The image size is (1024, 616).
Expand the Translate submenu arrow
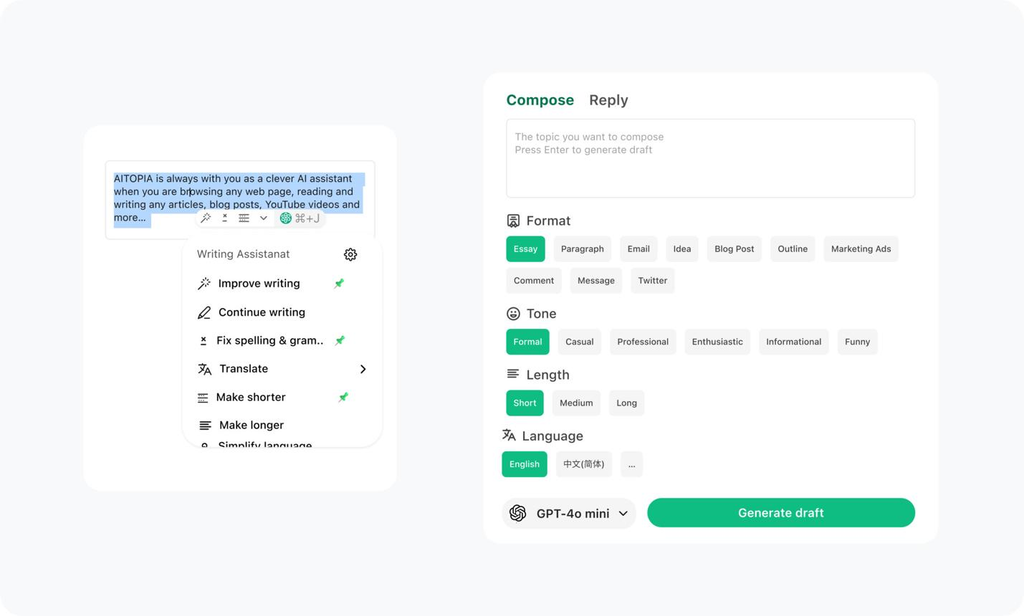pos(363,369)
